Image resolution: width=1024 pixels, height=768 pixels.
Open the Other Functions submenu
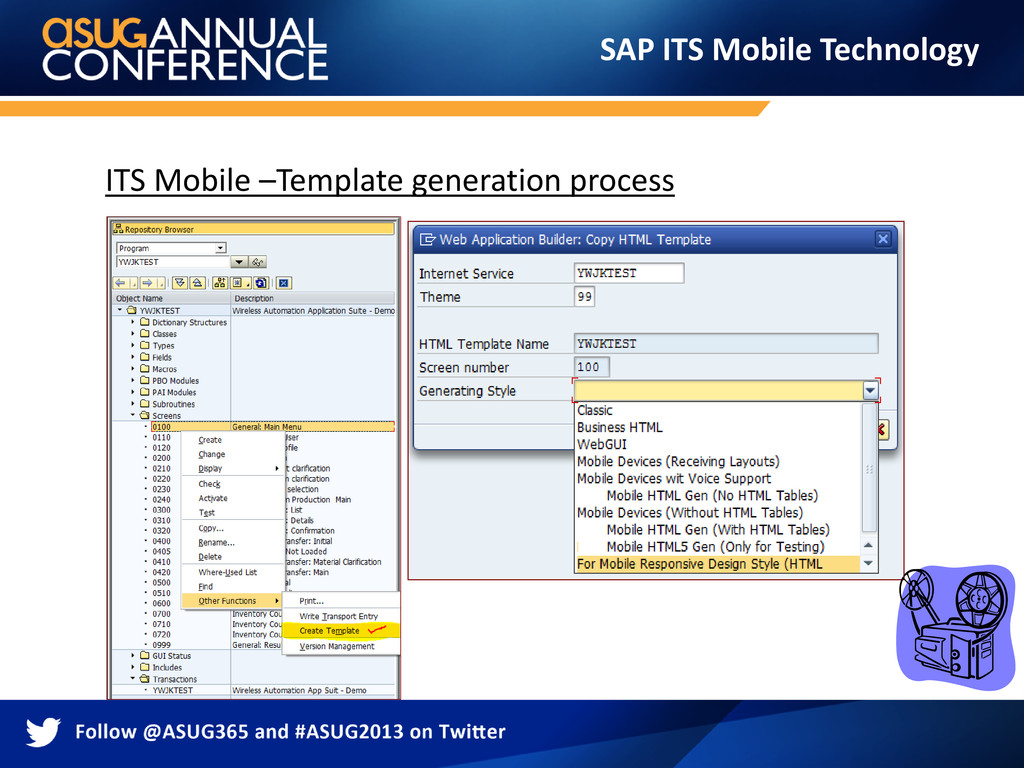pyautogui.click(x=232, y=601)
